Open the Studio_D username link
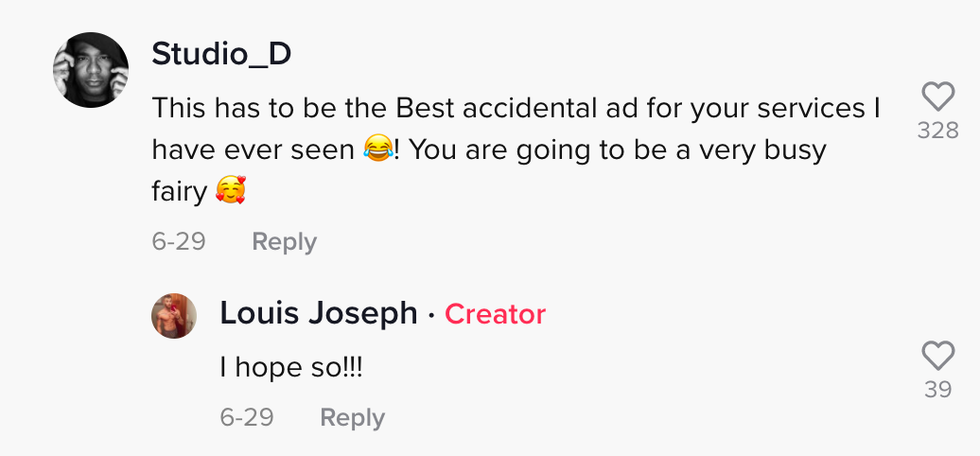 (x=221, y=54)
